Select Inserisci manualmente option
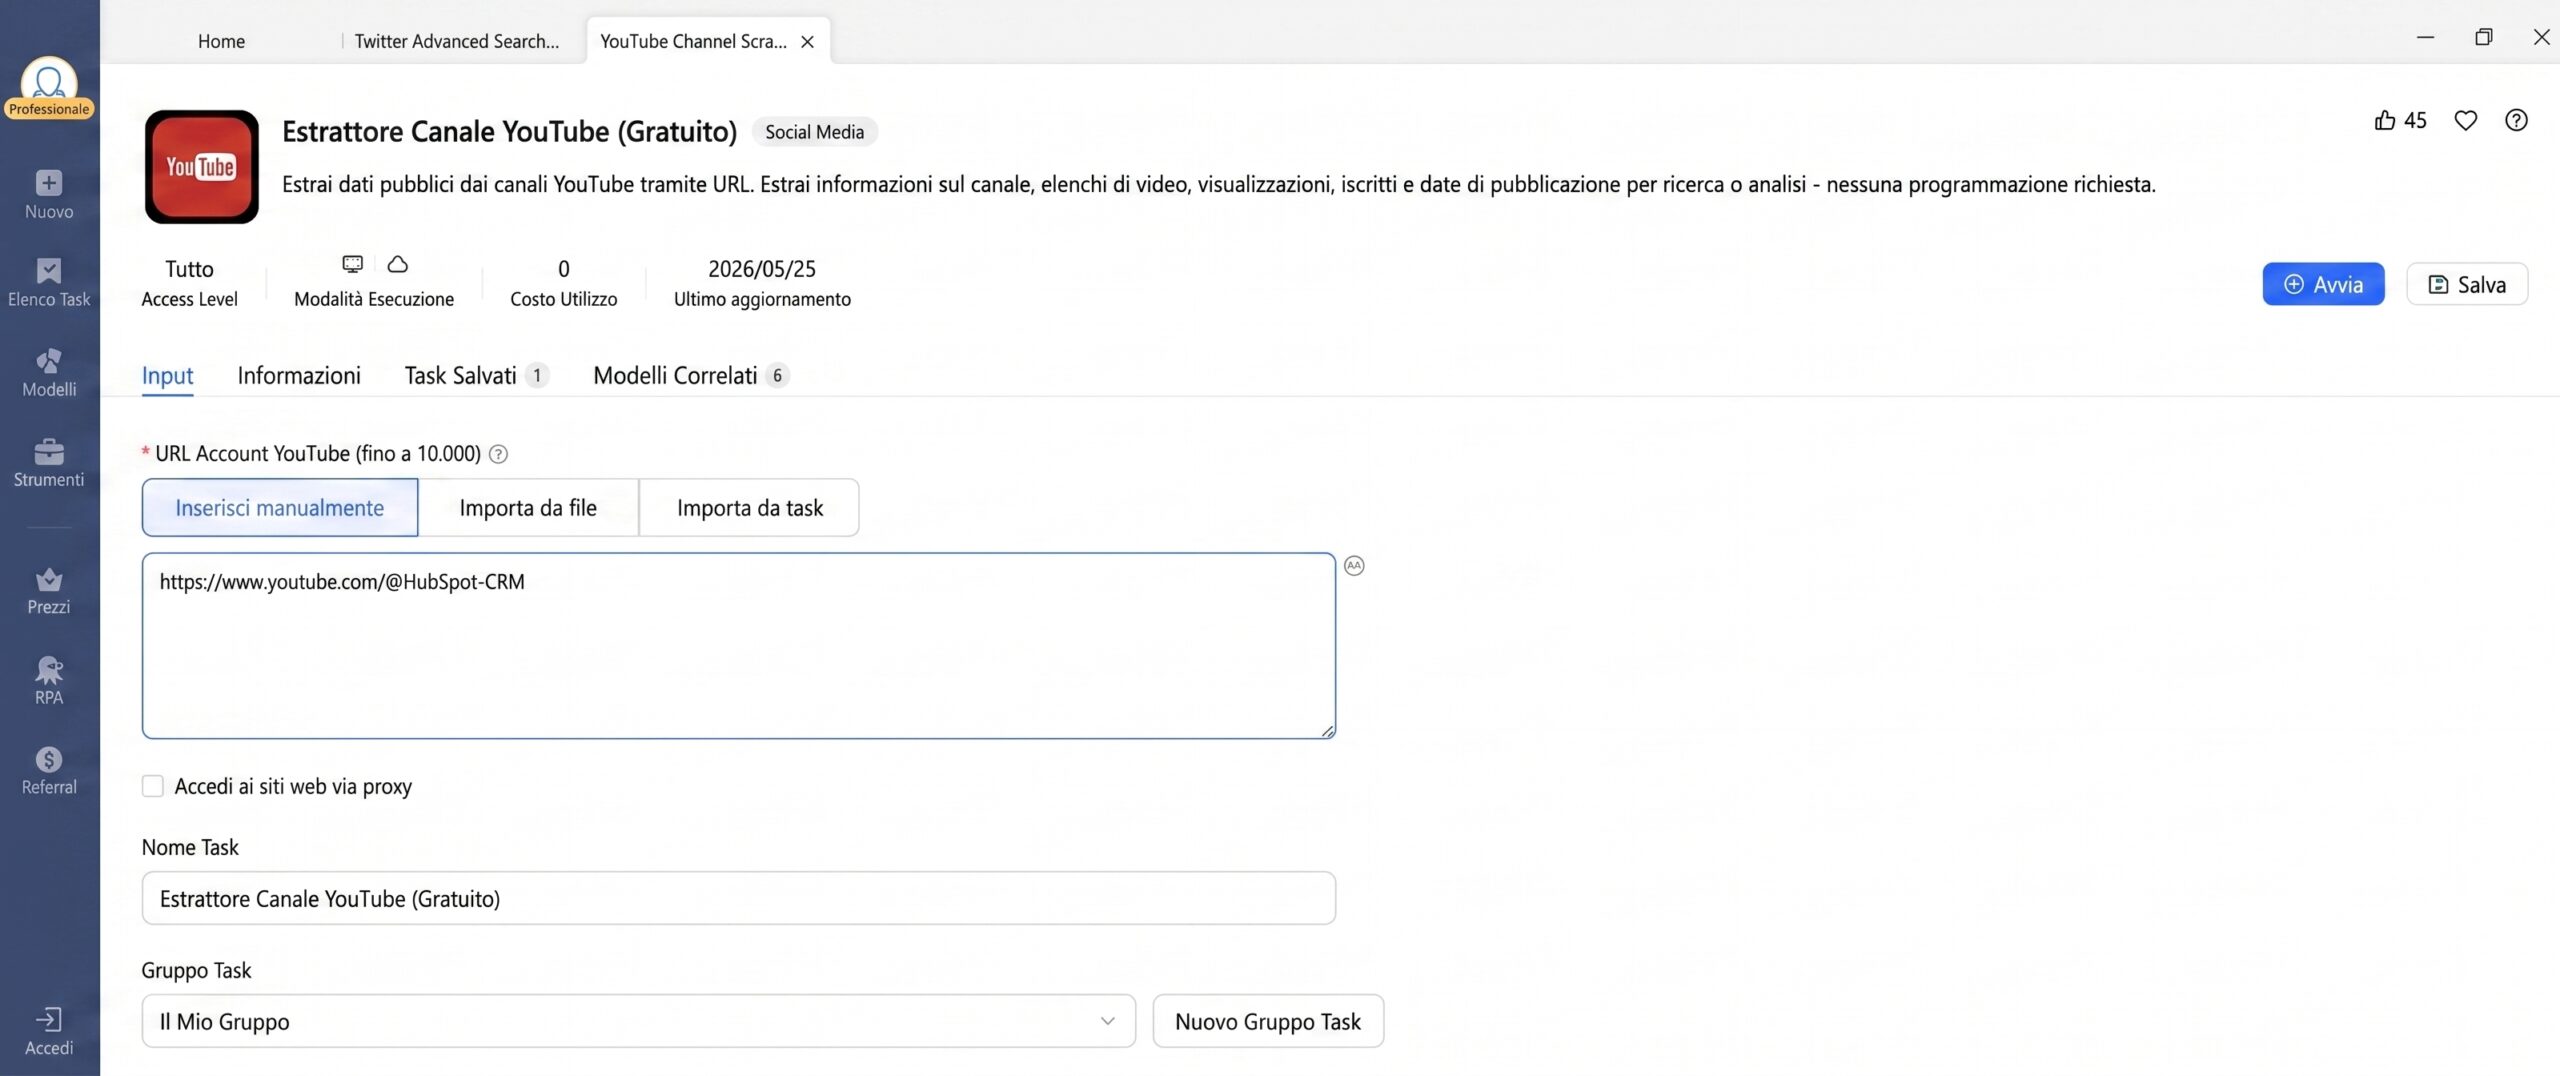This screenshot has width=2560, height=1076. [x=280, y=508]
